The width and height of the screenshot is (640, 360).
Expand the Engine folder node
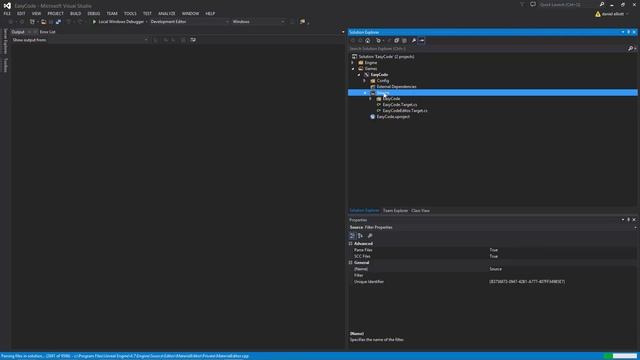[353, 63]
